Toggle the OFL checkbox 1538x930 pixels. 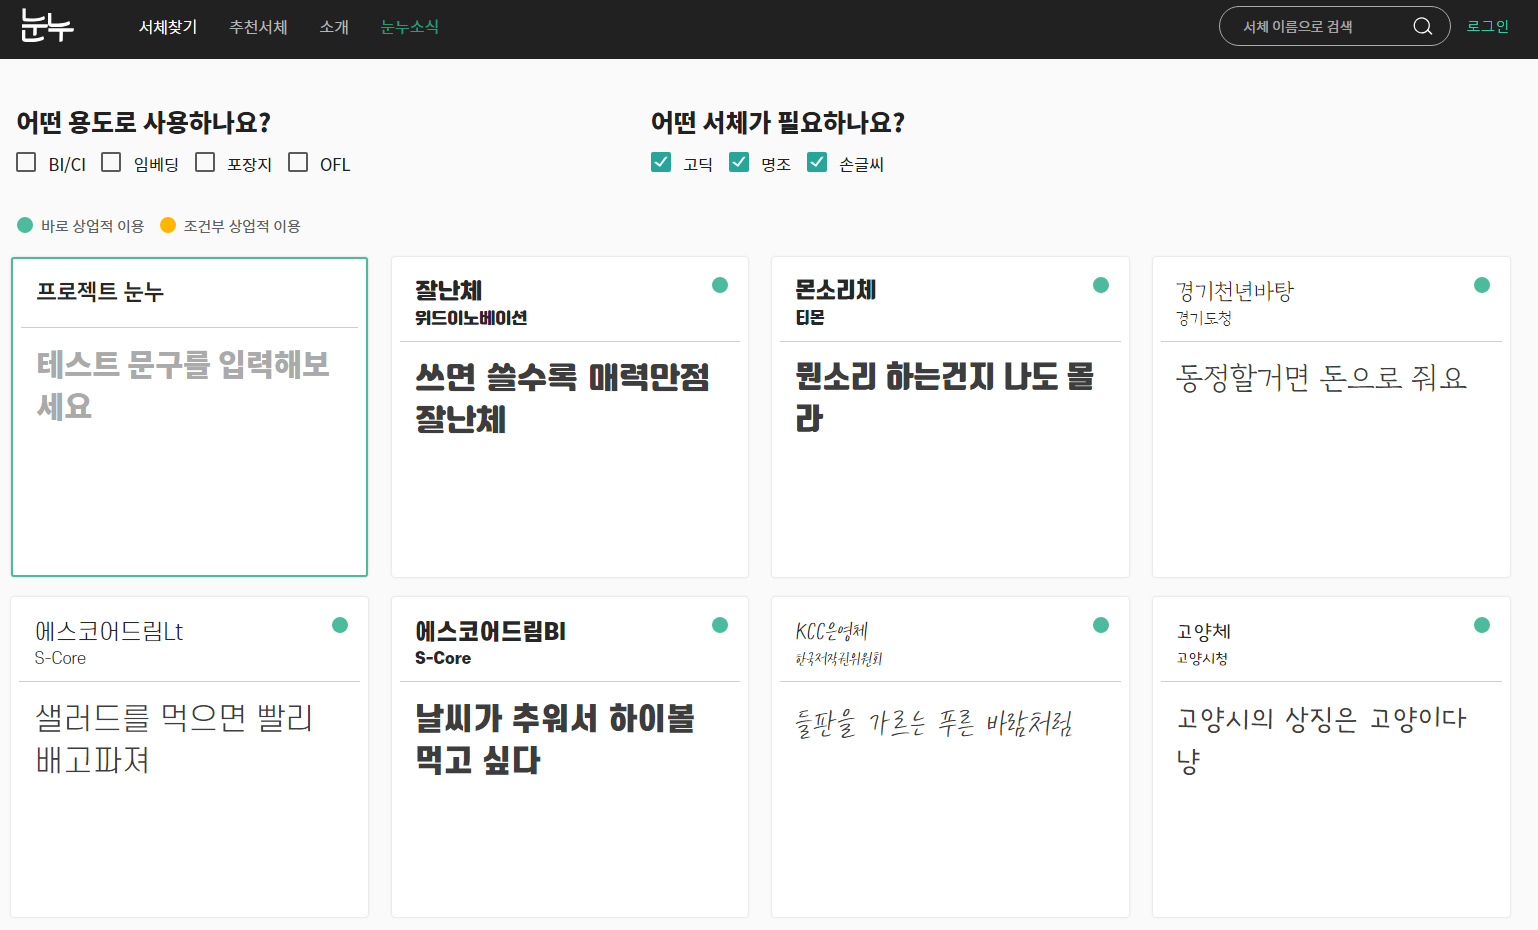[298, 162]
